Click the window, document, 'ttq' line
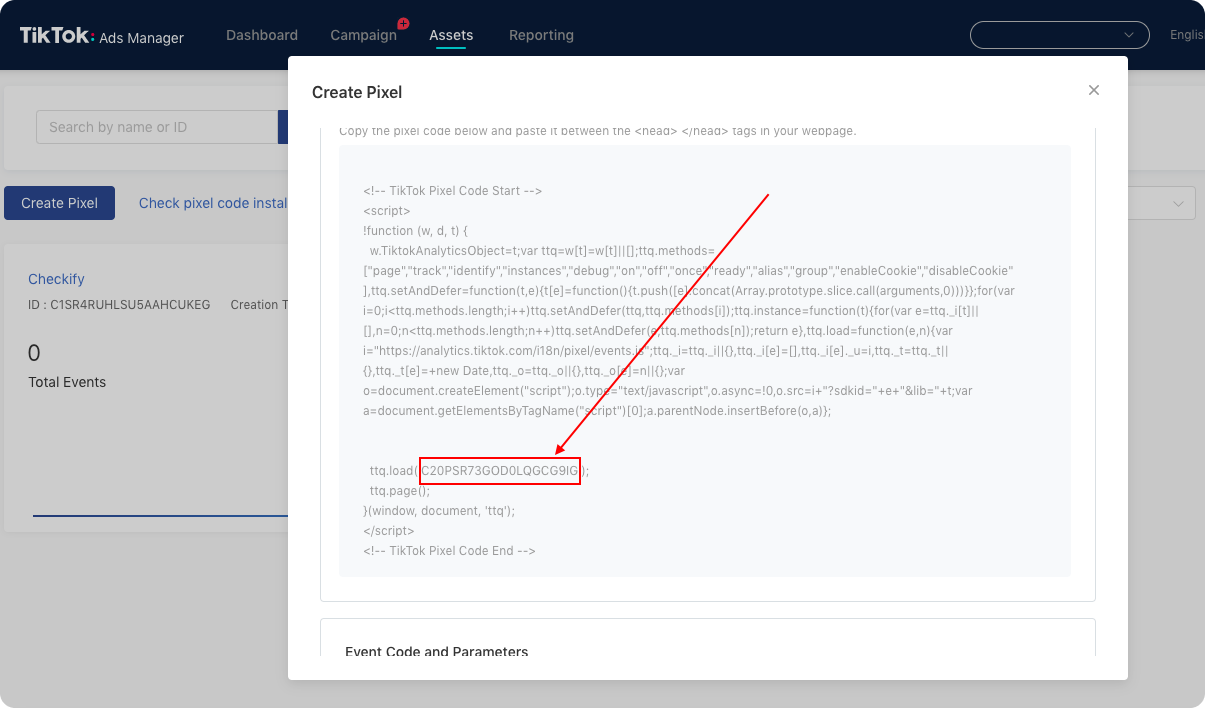This screenshot has height=708, width=1205. (x=440, y=511)
